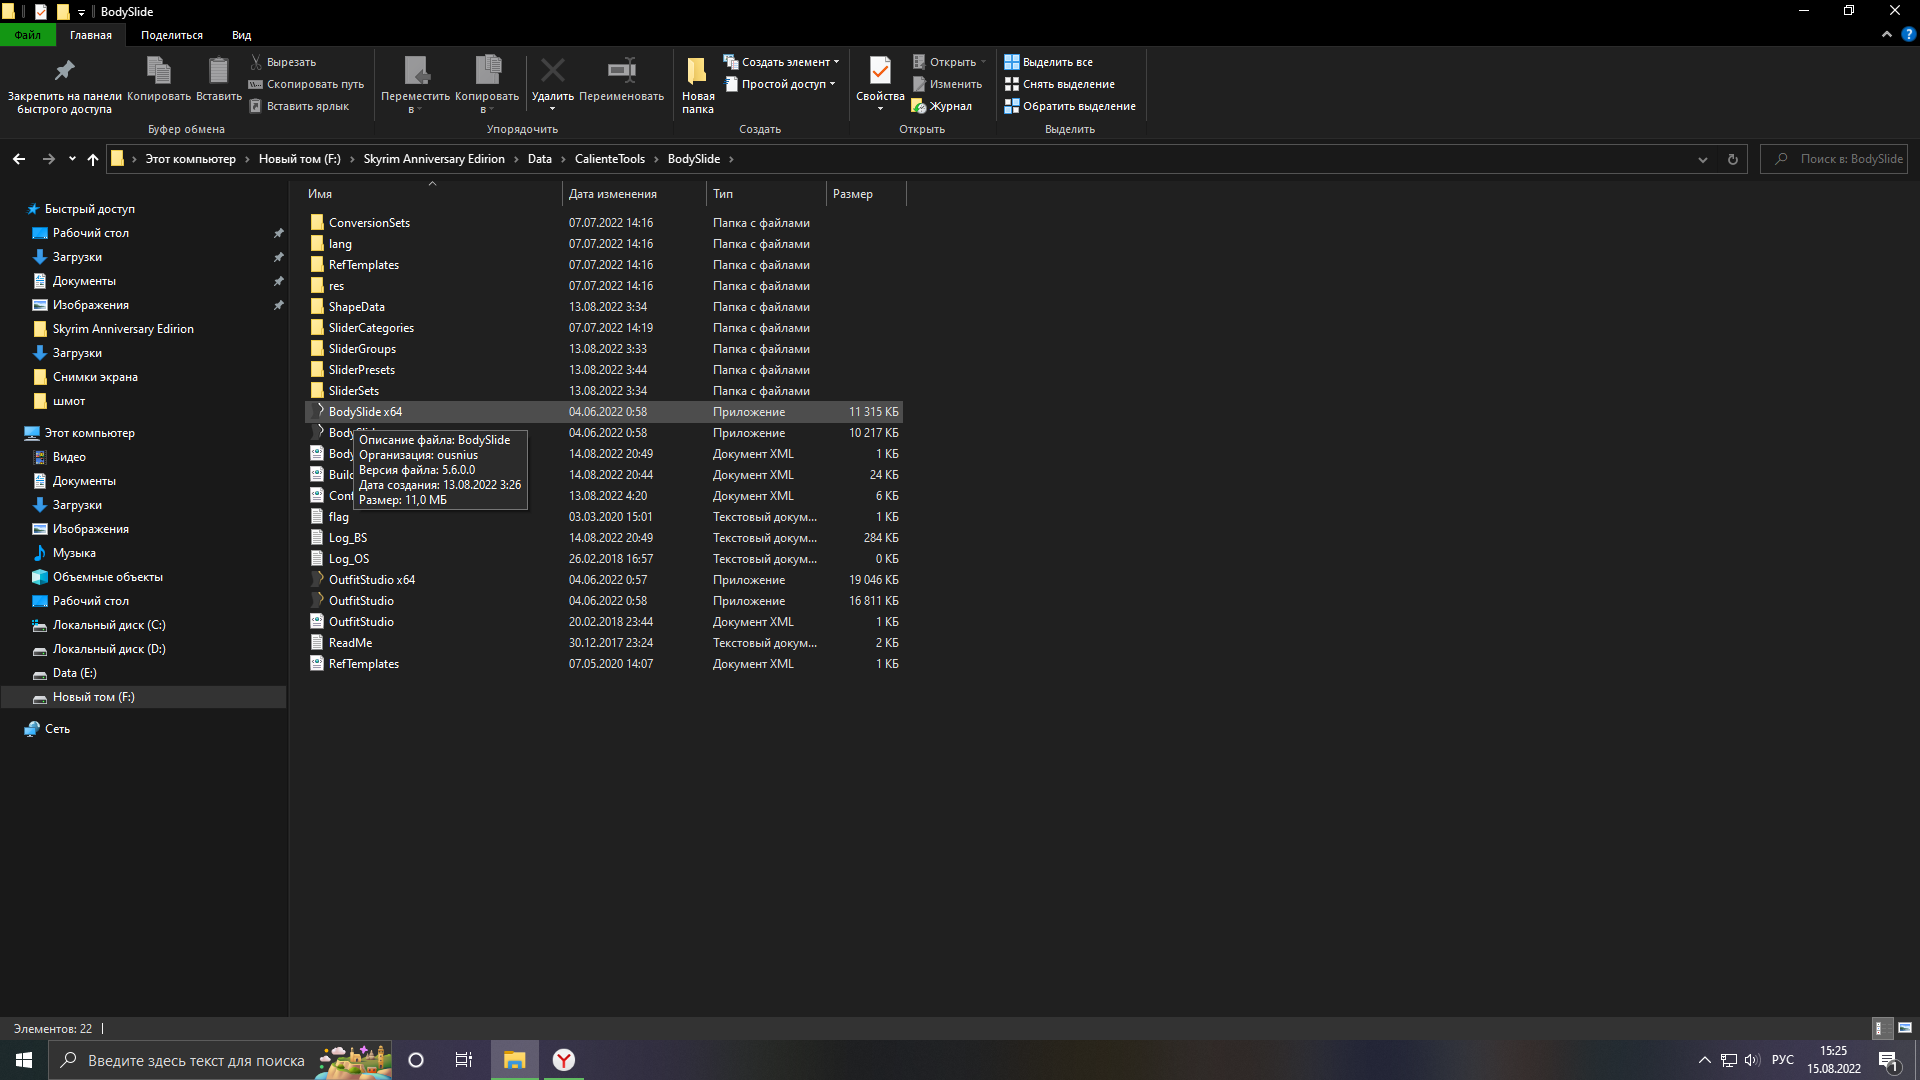Open Properties (Свойства) icon in ribbon
This screenshot has width=1920, height=1080.
click(880, 71)
